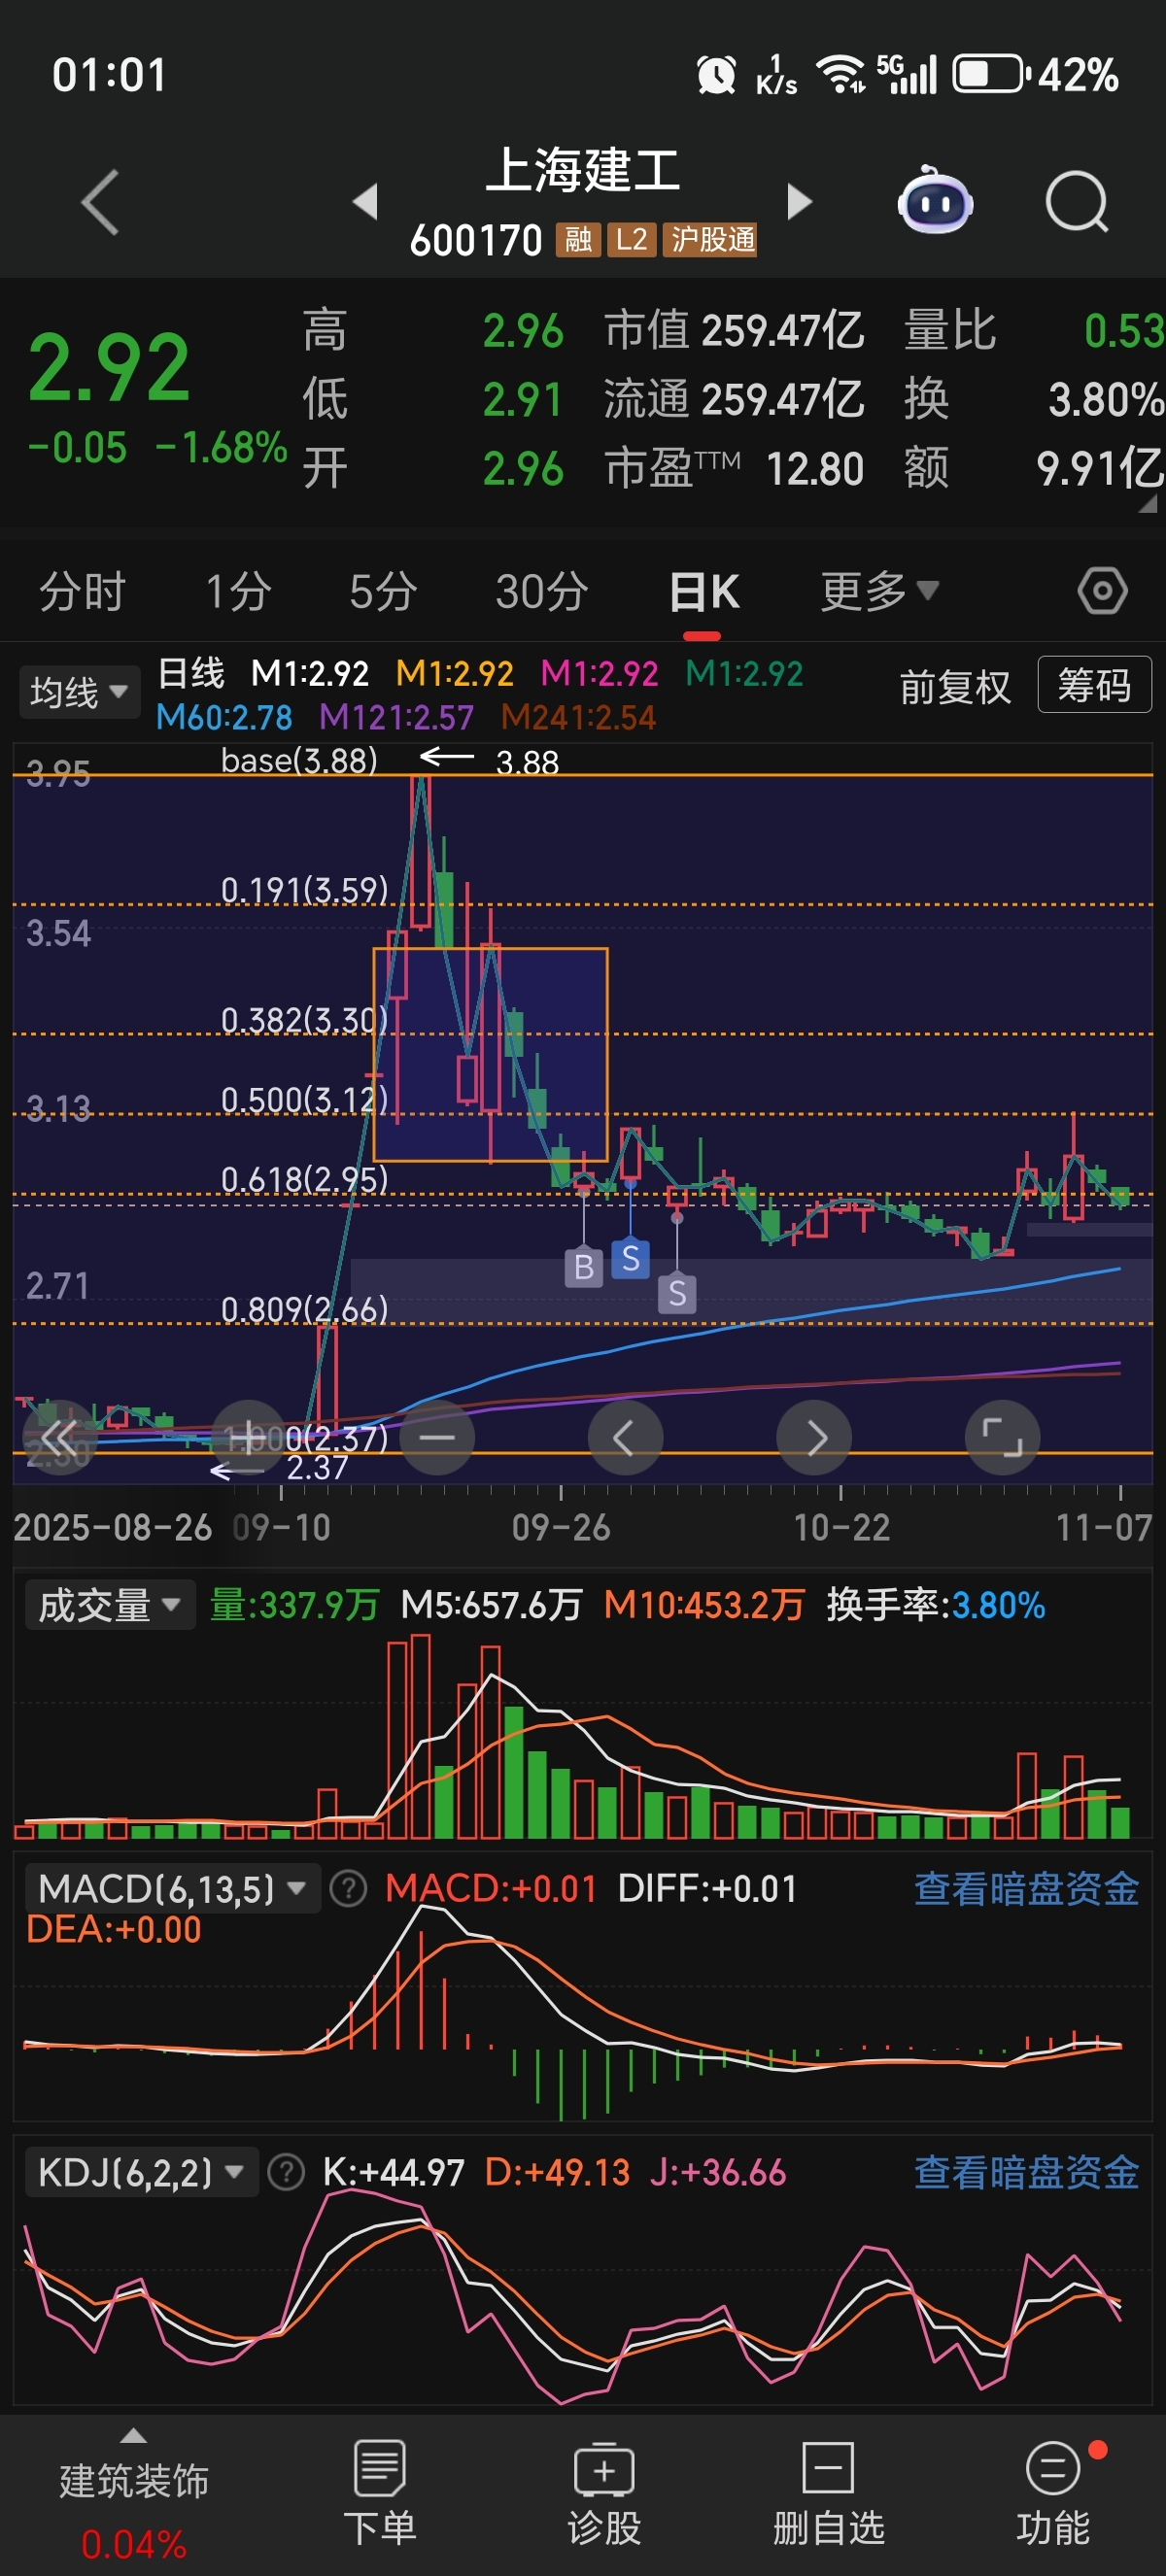
Task: Go to previous stock with left triangle
Action: coord(365,201)
